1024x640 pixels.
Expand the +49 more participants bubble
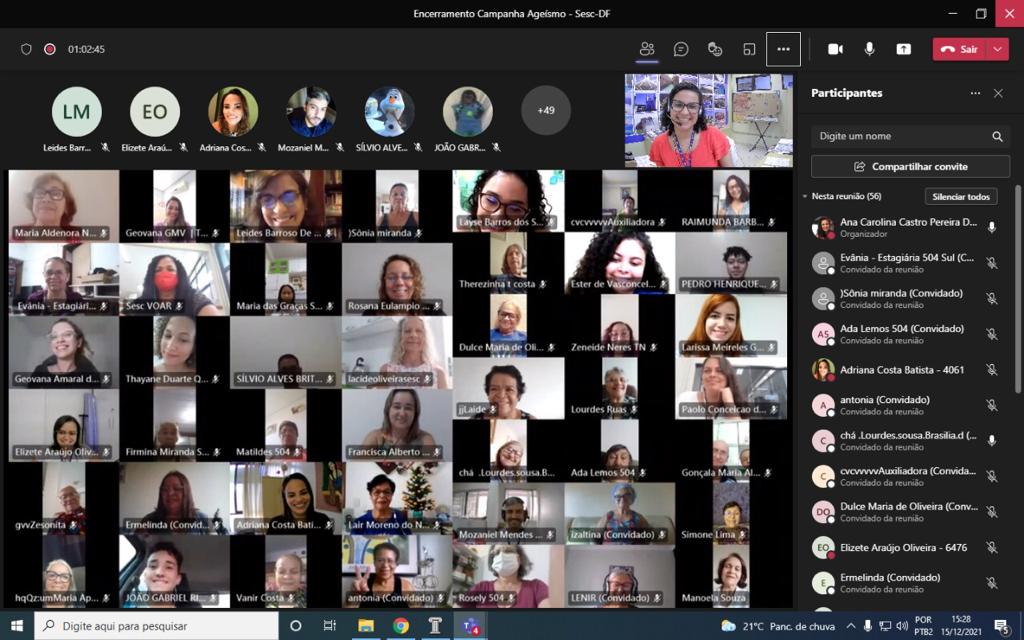click(x=546, y=111)
